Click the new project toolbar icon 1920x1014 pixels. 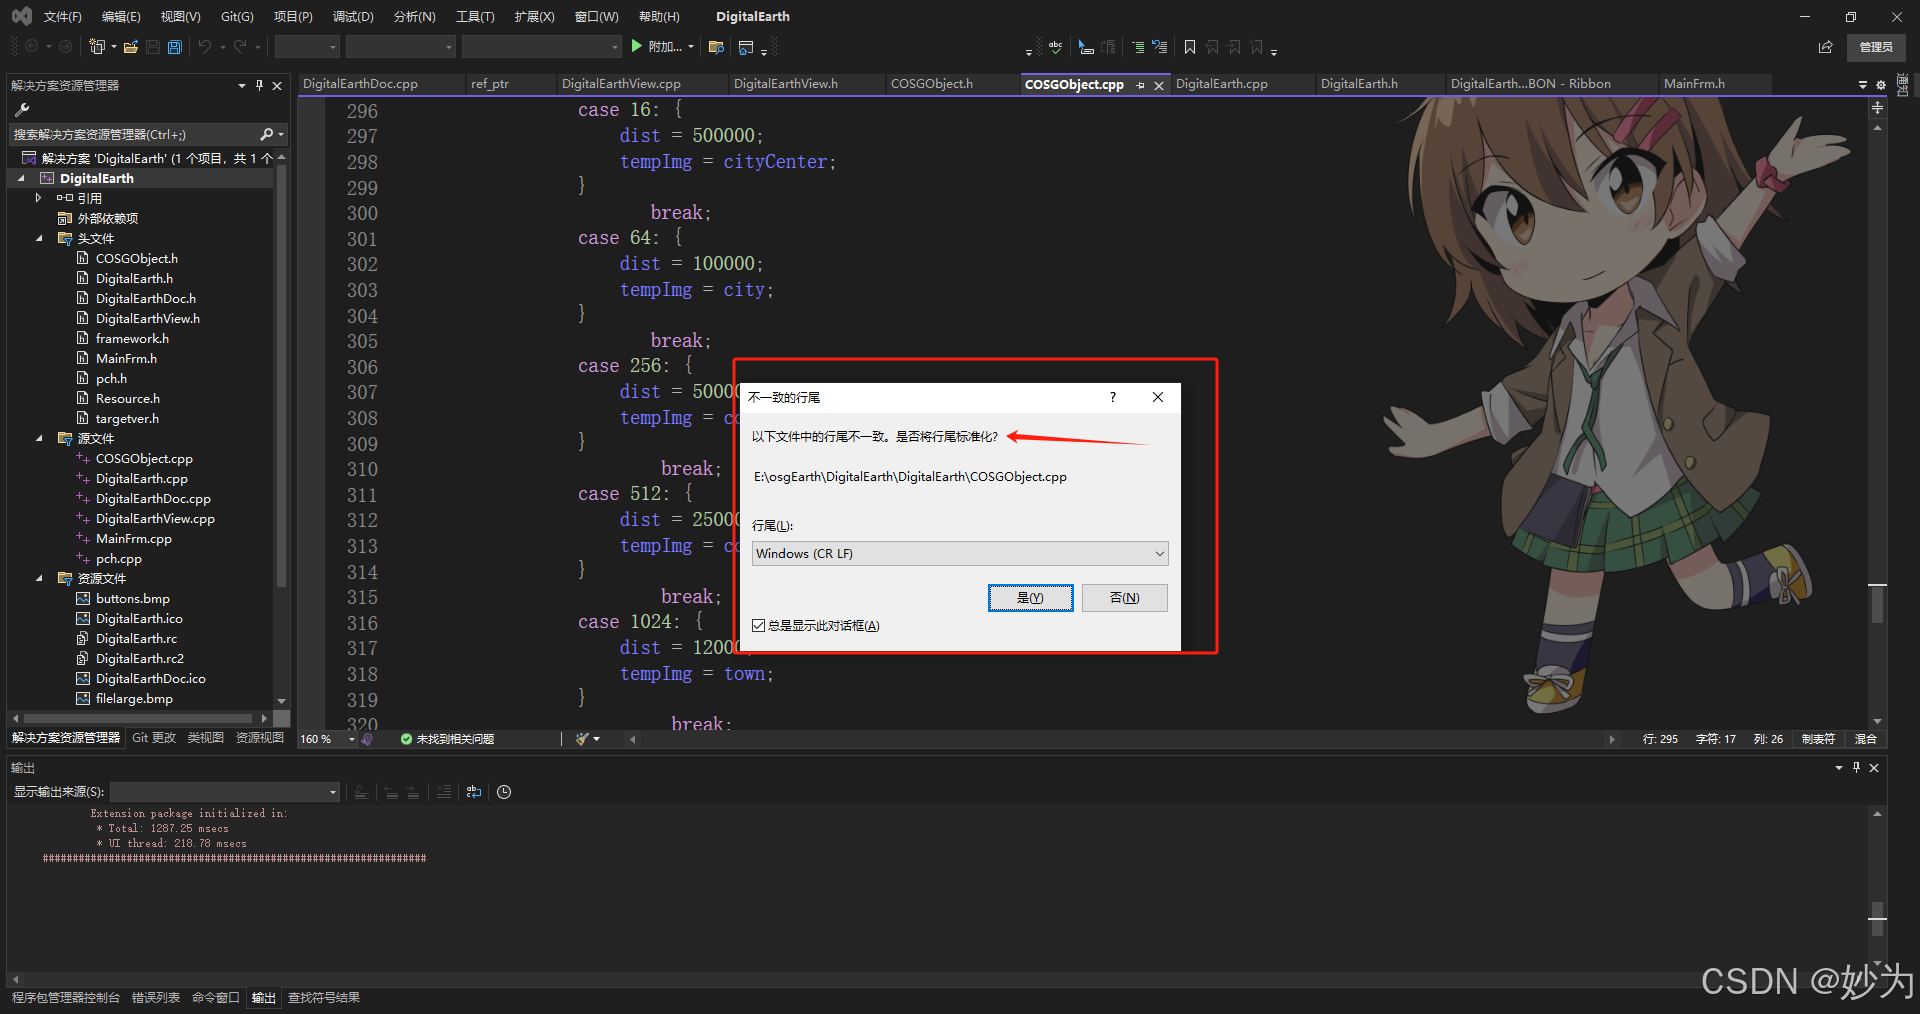[x=97, y=47]
